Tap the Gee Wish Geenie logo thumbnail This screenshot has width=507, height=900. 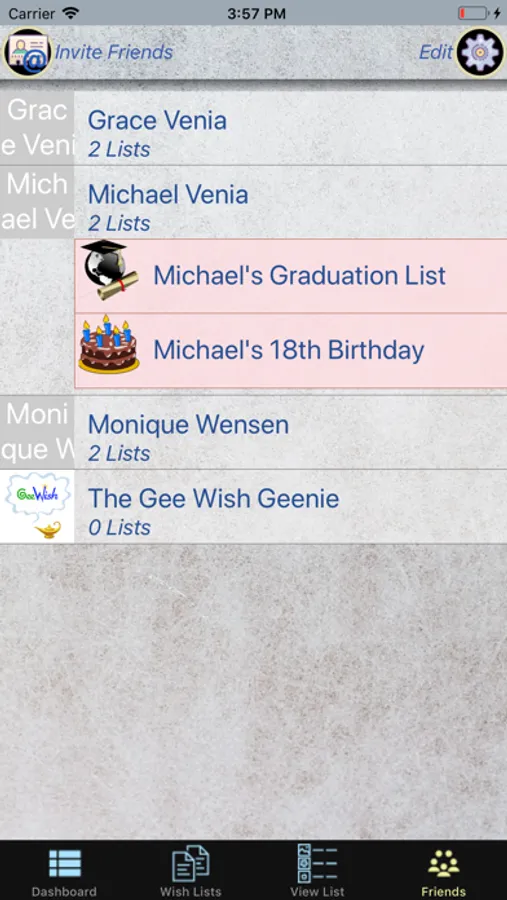(37, 507)
